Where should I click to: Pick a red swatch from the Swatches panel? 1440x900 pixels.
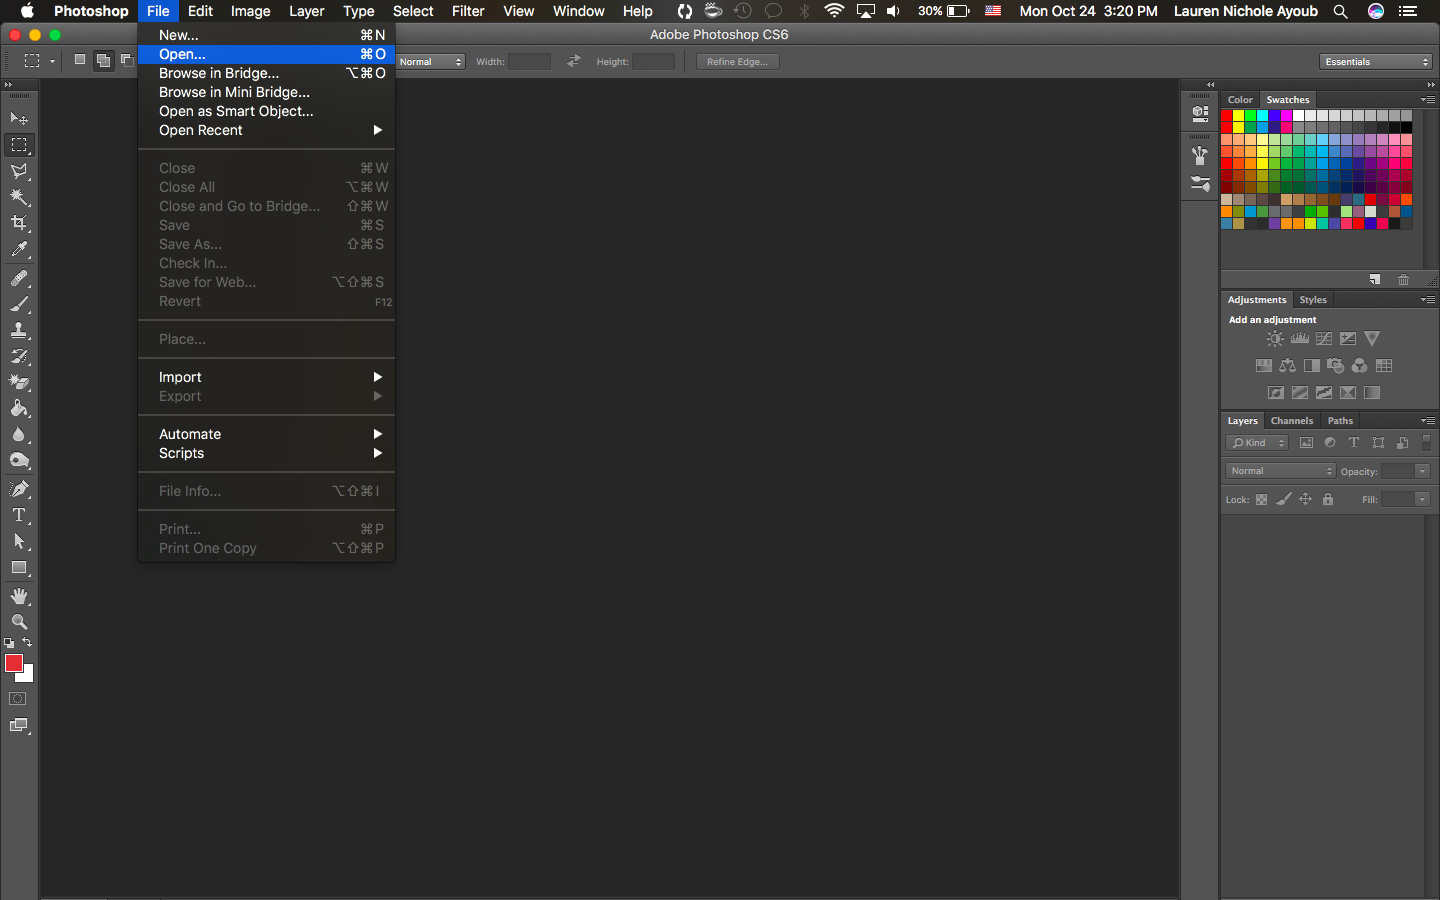(1226, 117)
